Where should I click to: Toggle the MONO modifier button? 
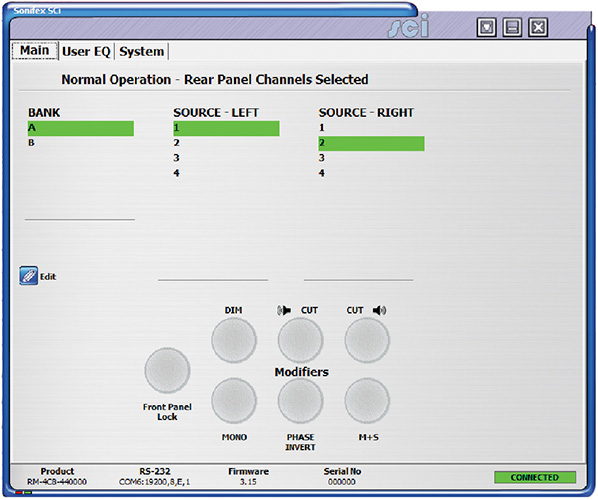click(234, 400)
